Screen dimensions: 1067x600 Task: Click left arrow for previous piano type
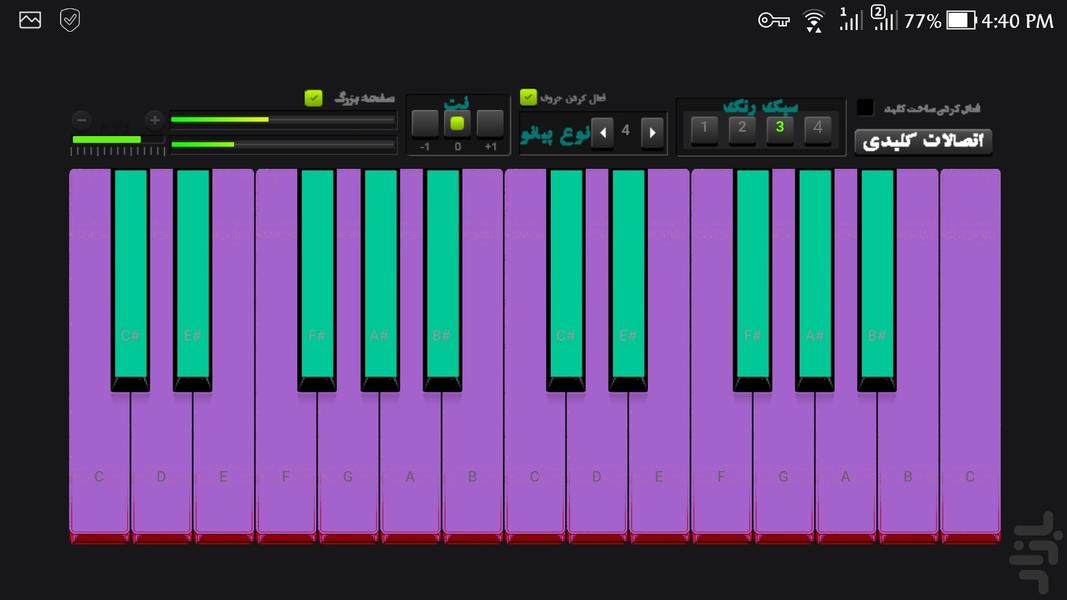(602, 132)
